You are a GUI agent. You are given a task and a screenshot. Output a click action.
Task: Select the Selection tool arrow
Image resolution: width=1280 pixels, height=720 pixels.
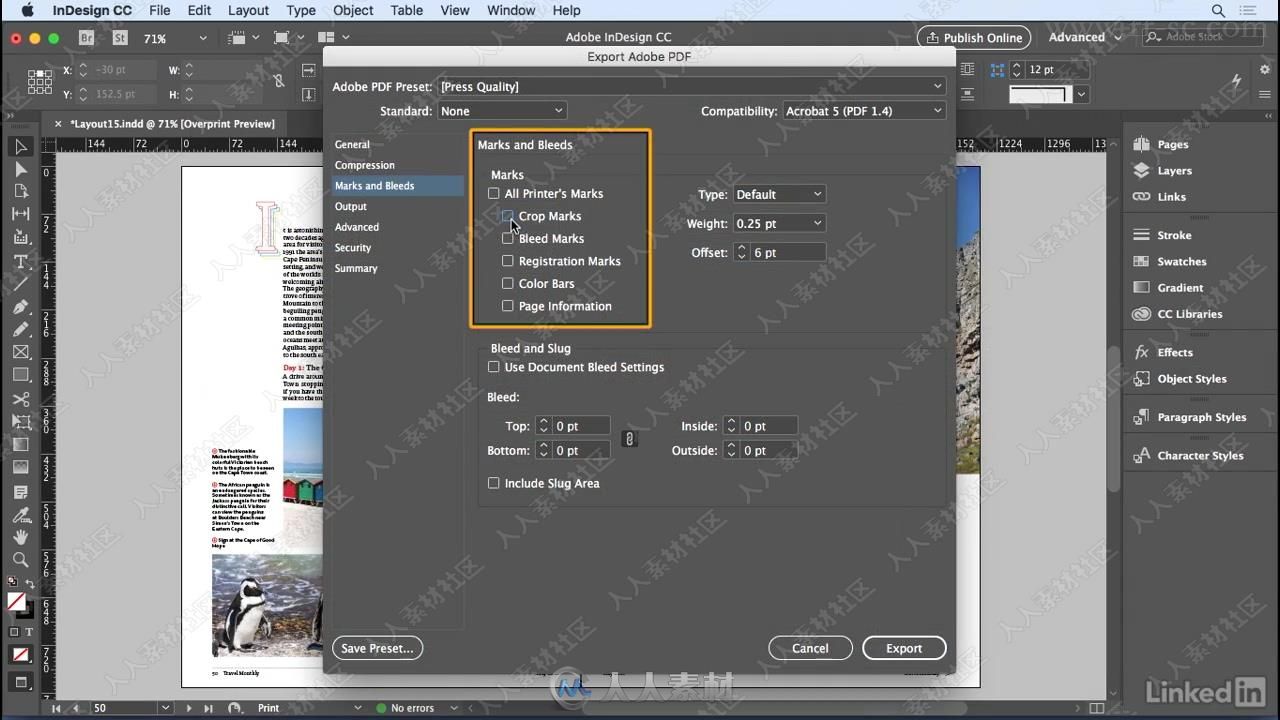click(20, 147)
